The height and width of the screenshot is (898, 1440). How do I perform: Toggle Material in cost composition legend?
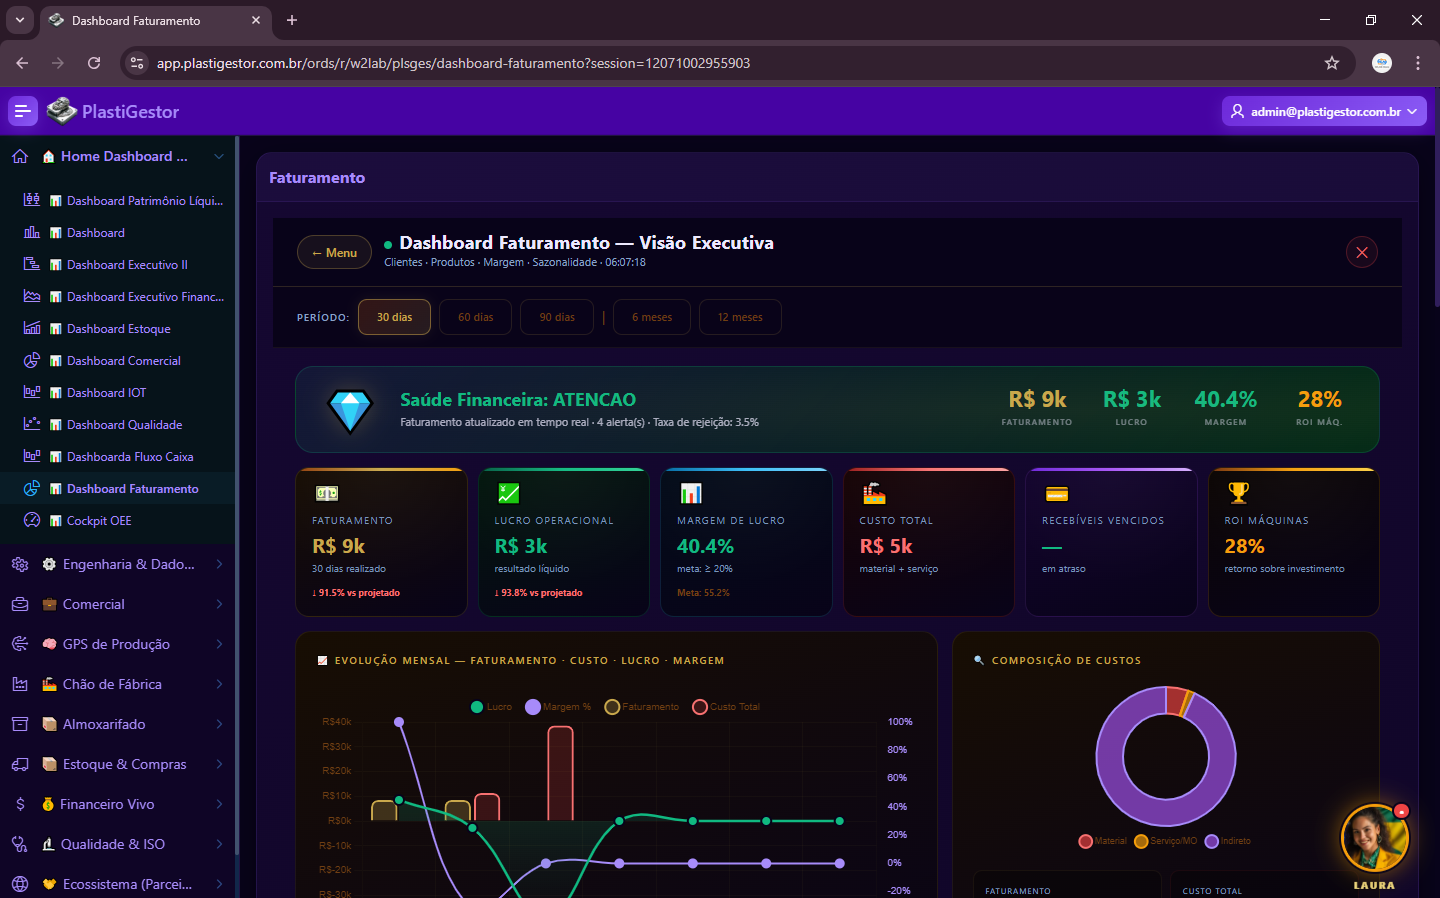(x=1103, y=841)
